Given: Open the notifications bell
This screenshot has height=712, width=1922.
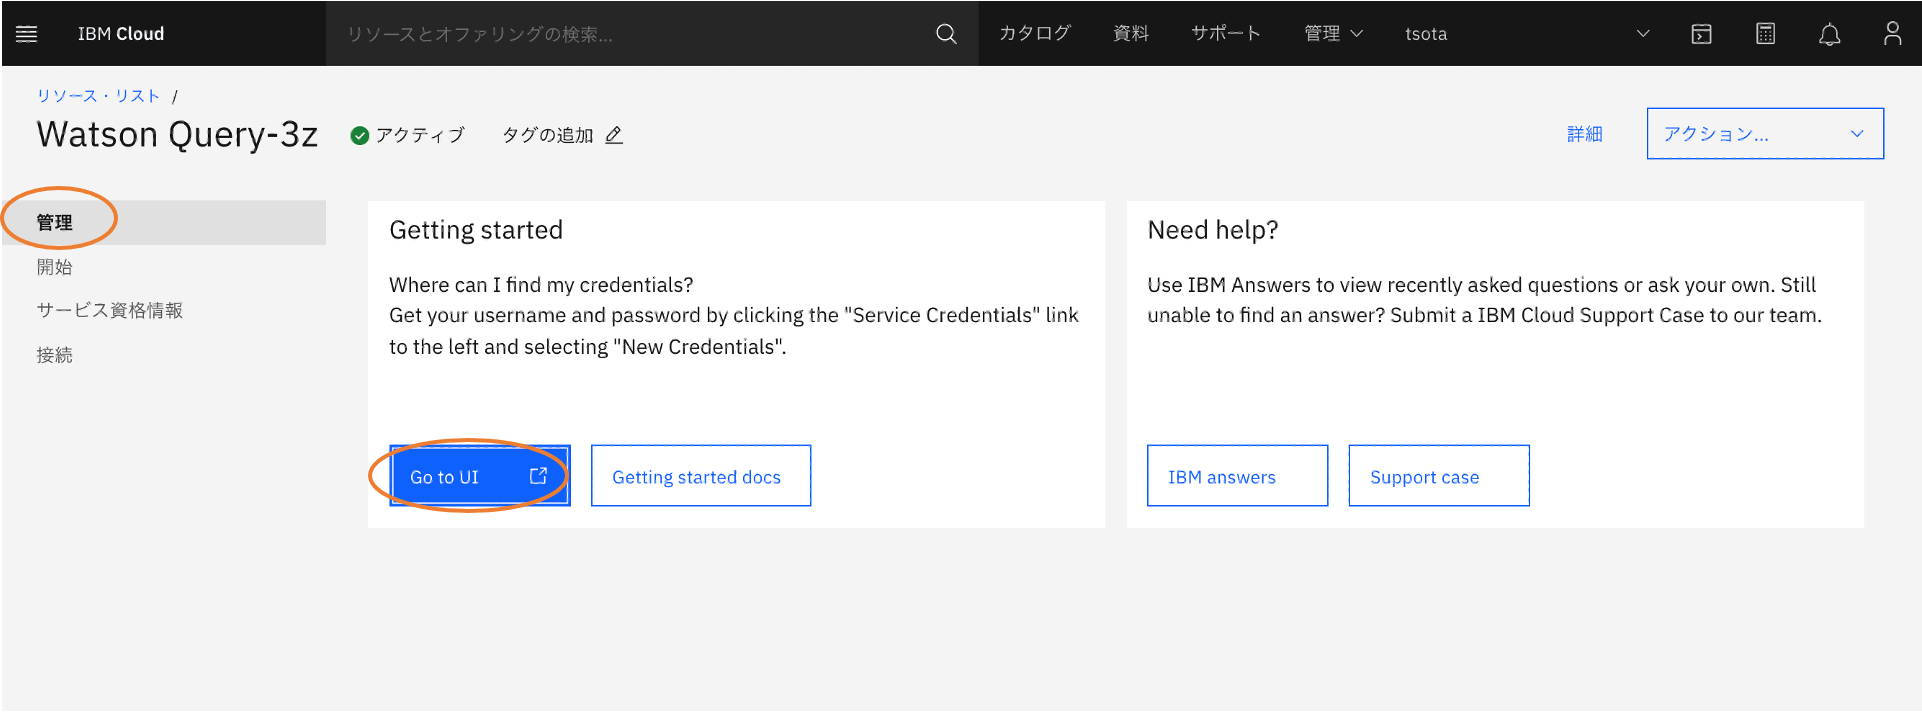Looking at the screenshot, I should pyautogui.click(x=1829, y=34).
